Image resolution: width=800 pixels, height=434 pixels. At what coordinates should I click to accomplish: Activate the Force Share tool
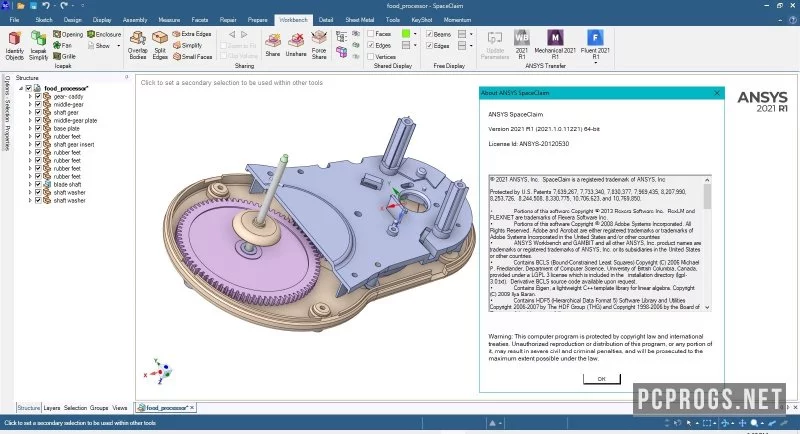319,45
